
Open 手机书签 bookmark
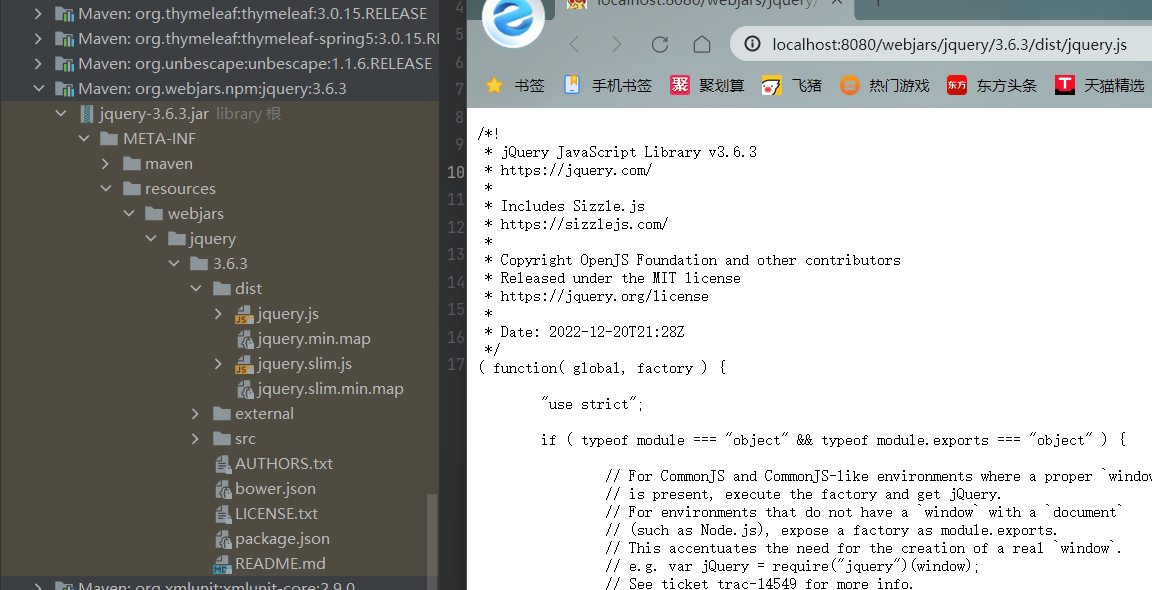(x=608, y=86)
